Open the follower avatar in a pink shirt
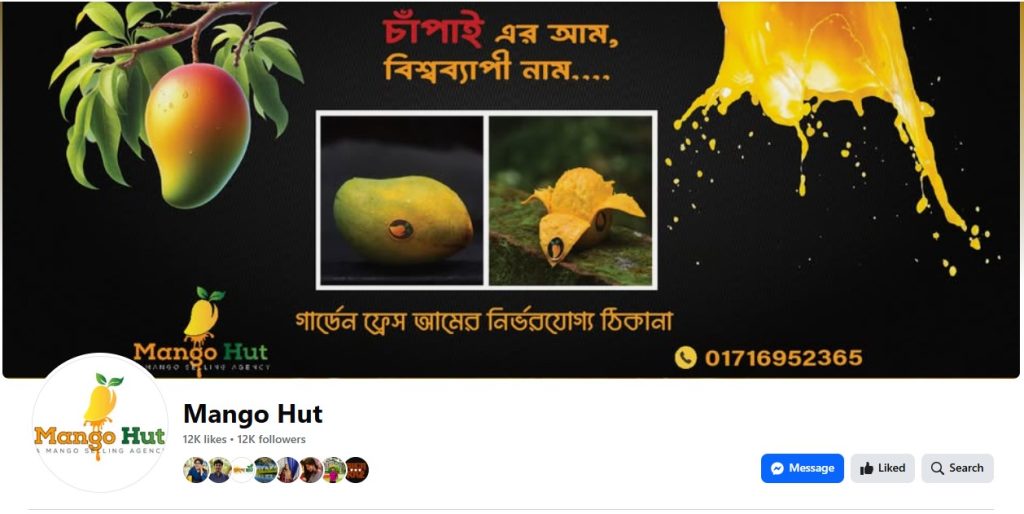 coord(334,470)
